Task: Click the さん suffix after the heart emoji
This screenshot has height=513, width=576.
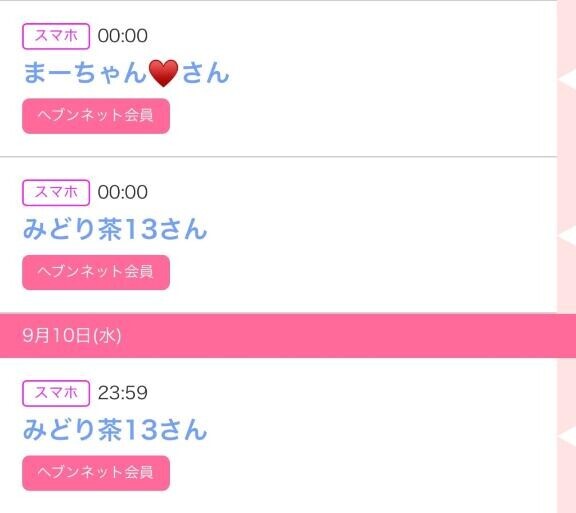Action: (206, 73)
